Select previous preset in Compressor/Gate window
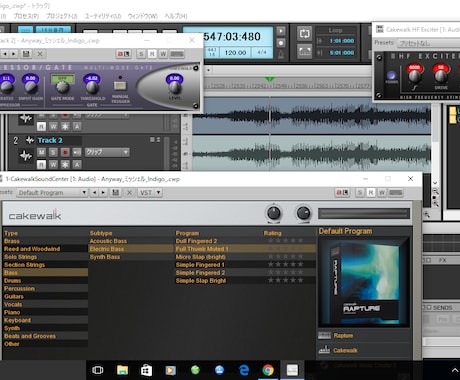 [x=5, y=54]
